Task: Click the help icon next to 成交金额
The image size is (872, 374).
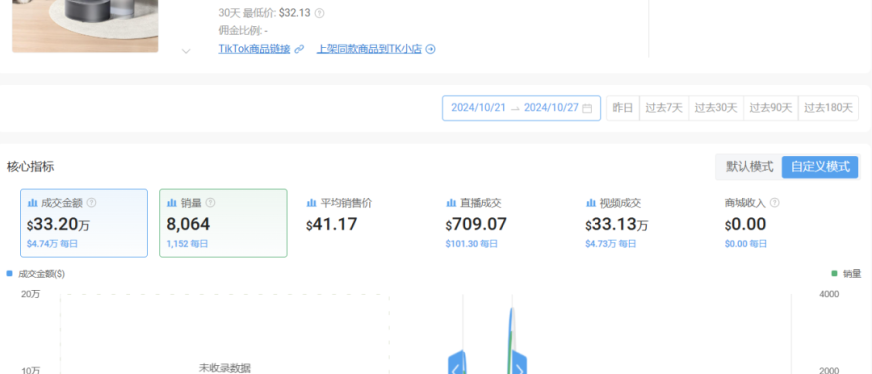Action: coord(92,203)
